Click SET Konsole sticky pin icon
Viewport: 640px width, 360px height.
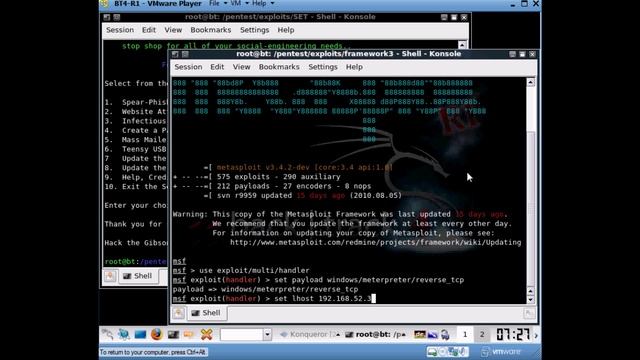click(x=117, y=18)
